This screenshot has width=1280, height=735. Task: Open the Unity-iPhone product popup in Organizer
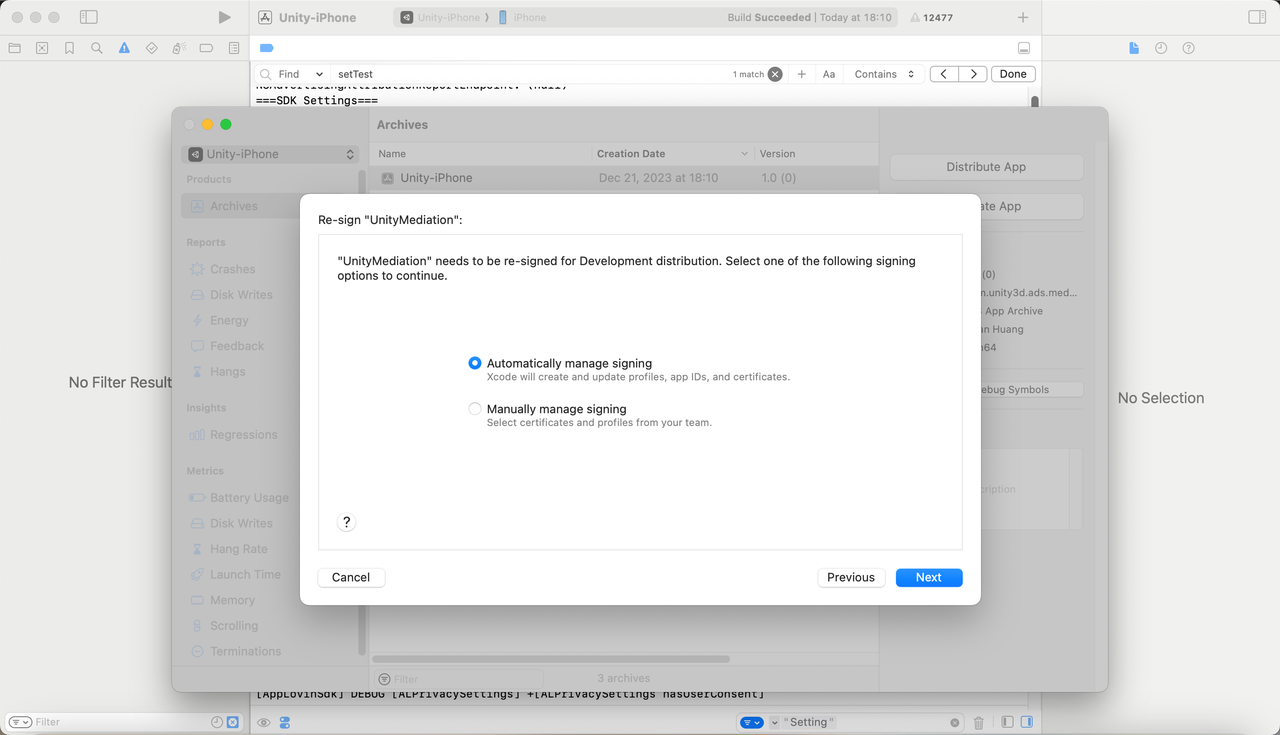tap(270, 154)
